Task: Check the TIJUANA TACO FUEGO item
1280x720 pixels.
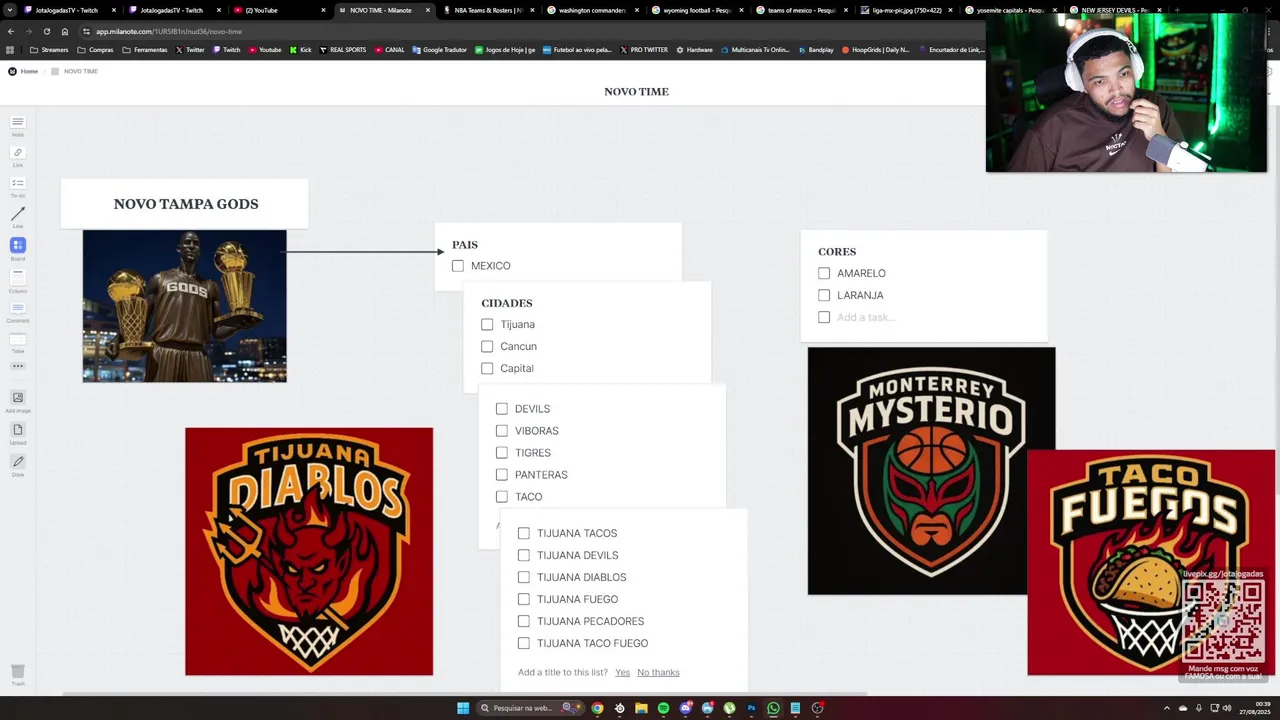Action: pos(524,643)
